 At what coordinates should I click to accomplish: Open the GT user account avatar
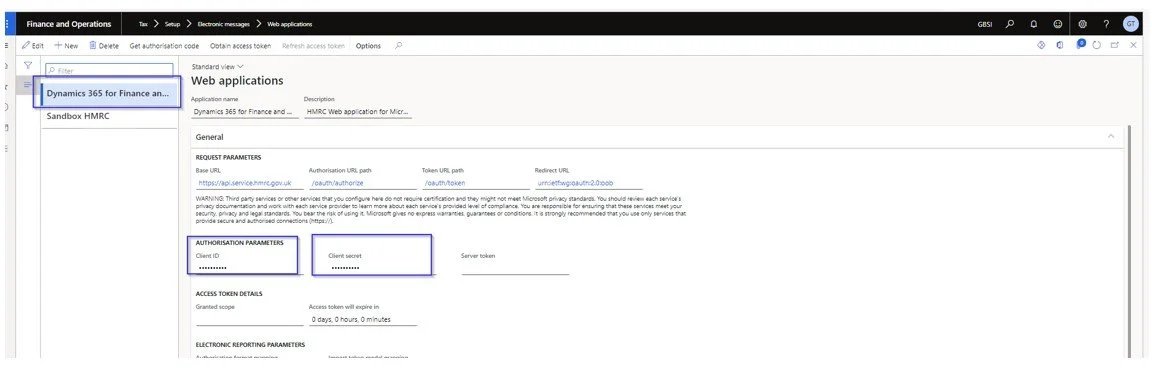1131,23
